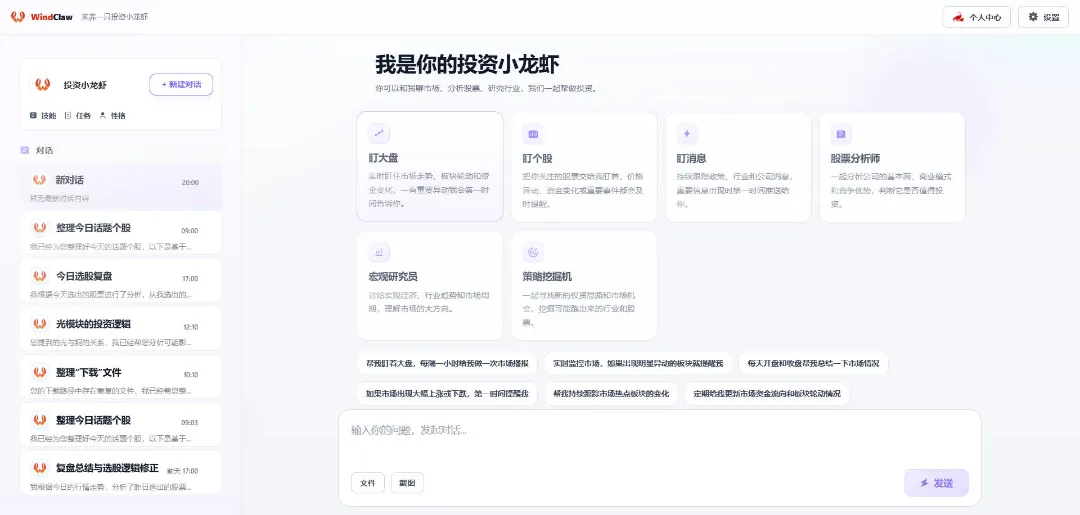
Task: Select the 新对话 conversation
Action: pos(121,187)
